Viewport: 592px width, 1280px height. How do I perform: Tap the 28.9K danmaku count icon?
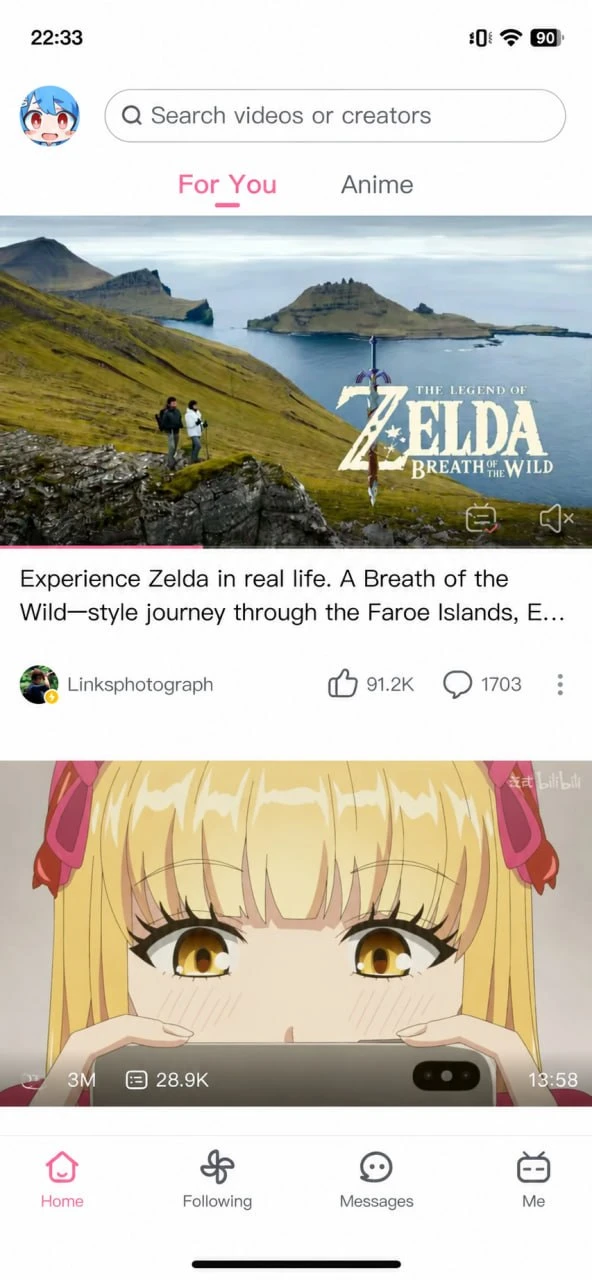(x=136, y=1080)
